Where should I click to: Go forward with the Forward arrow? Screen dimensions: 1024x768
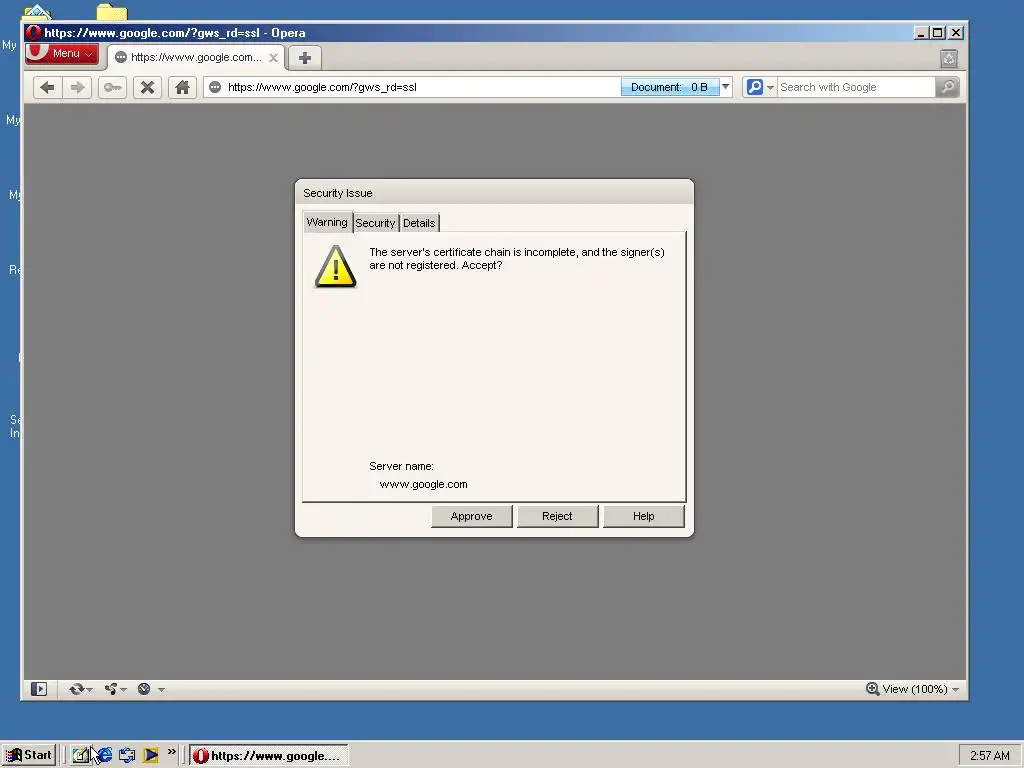(x=77, y=88)
